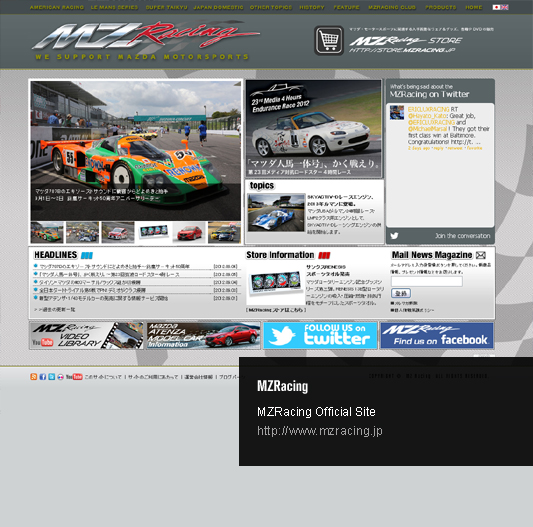This screenshot has height=527, width=533.
Task: Open the second footer text link, about site usage
Action: click(x=153, y=377)
